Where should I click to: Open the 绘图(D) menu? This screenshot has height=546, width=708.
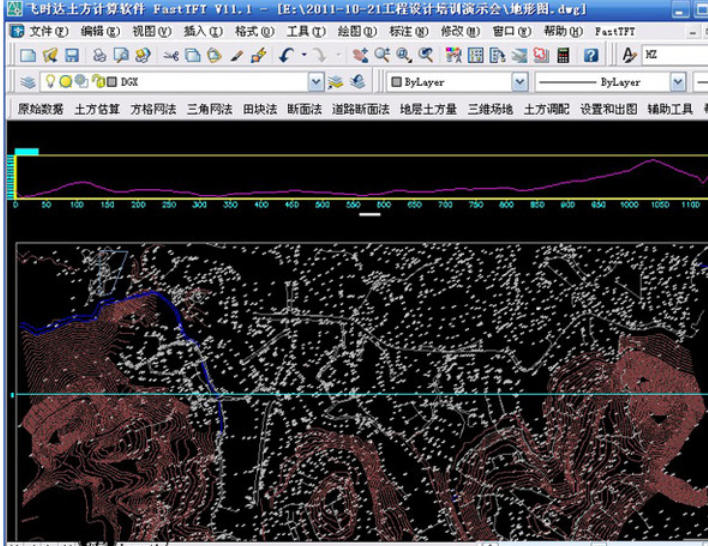pos(350,31)
